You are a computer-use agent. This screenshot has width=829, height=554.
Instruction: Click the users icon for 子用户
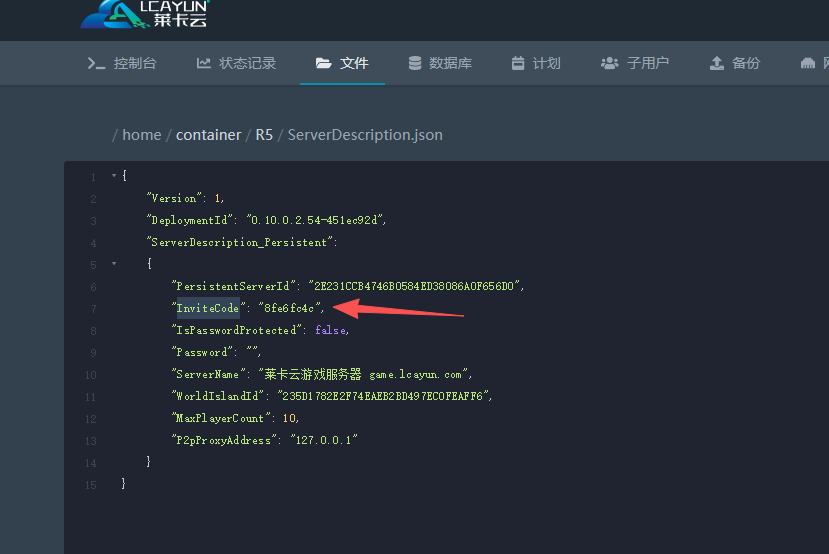pyautogui.click(x=609, y=63)
